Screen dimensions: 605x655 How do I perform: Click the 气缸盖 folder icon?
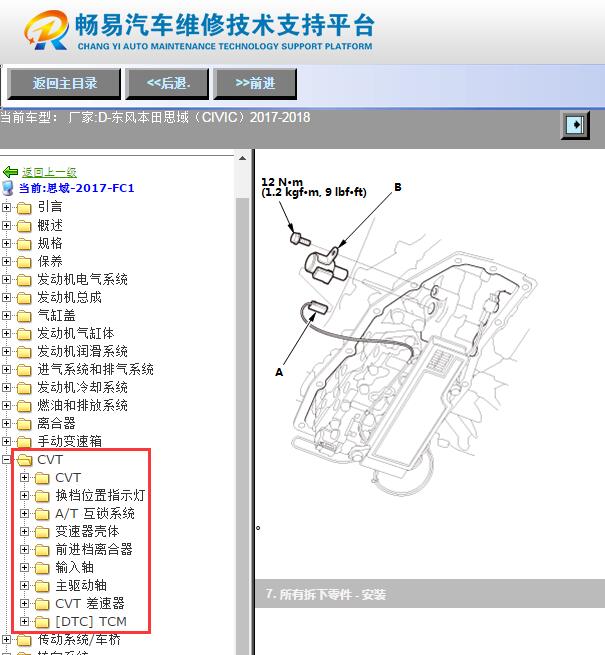tap(24, 315)
